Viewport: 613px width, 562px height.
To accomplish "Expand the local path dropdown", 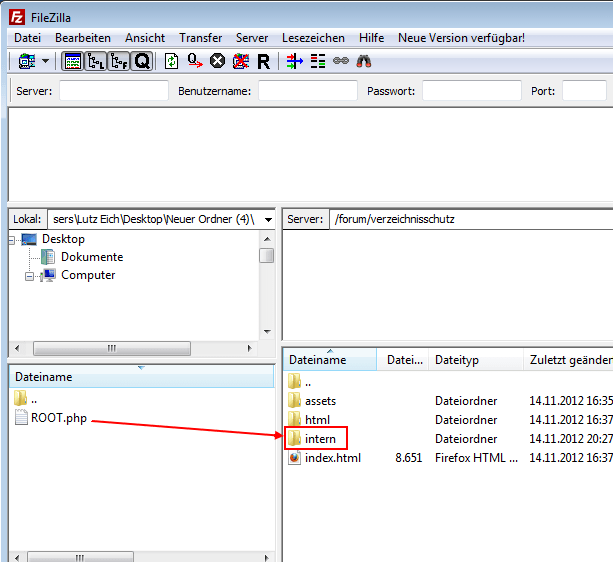I will (265, 219).
